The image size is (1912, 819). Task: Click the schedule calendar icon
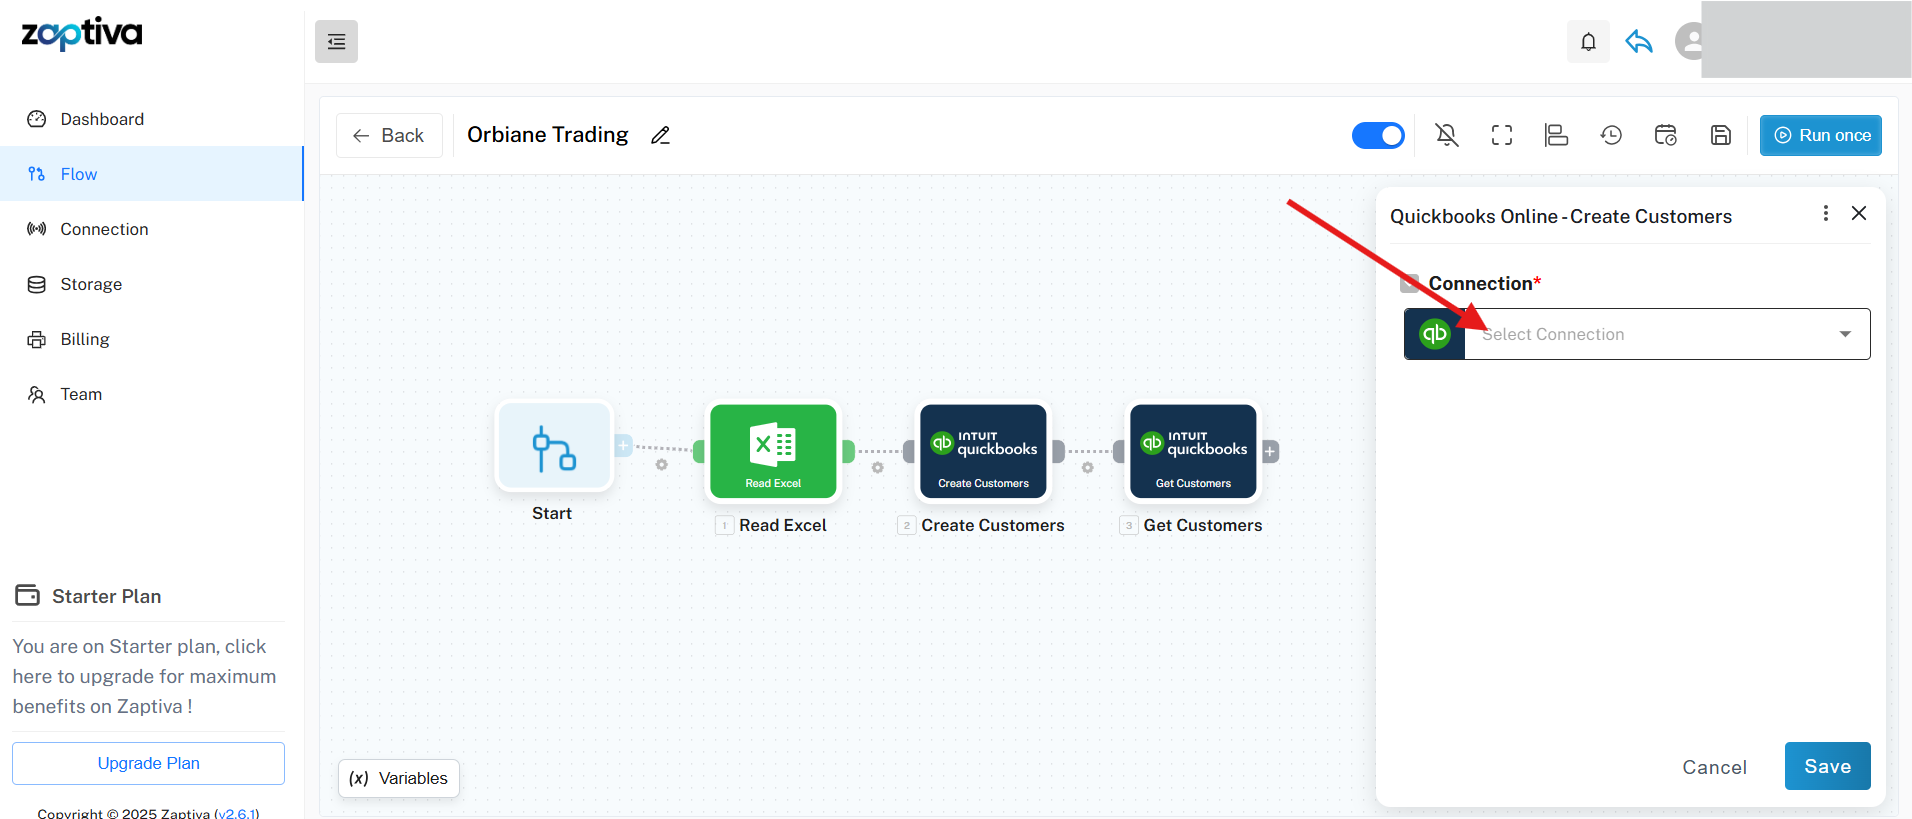pyautogui.click(x=1666, y=135)
